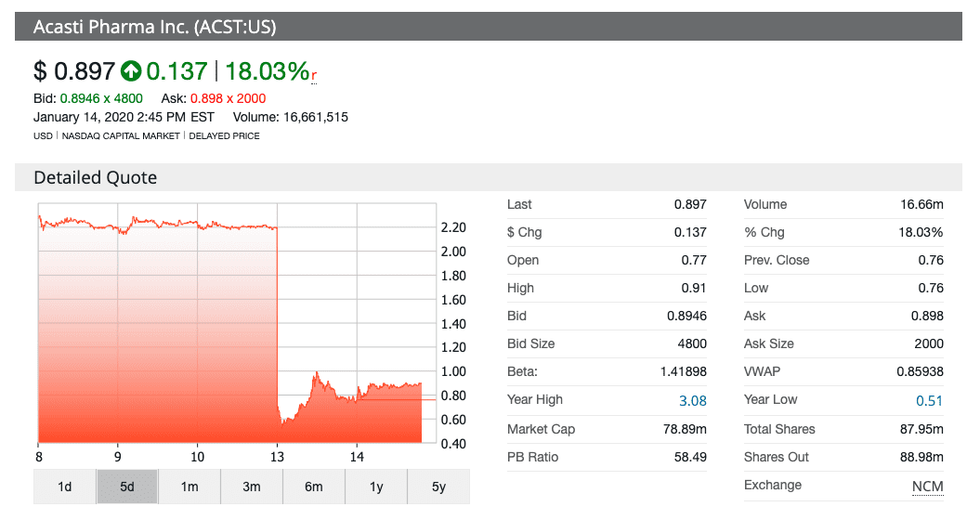This screenshot has width=980, height=517.
Task: Show the 1y chart range
Action: pyautogui.click(x=376, y=486)
